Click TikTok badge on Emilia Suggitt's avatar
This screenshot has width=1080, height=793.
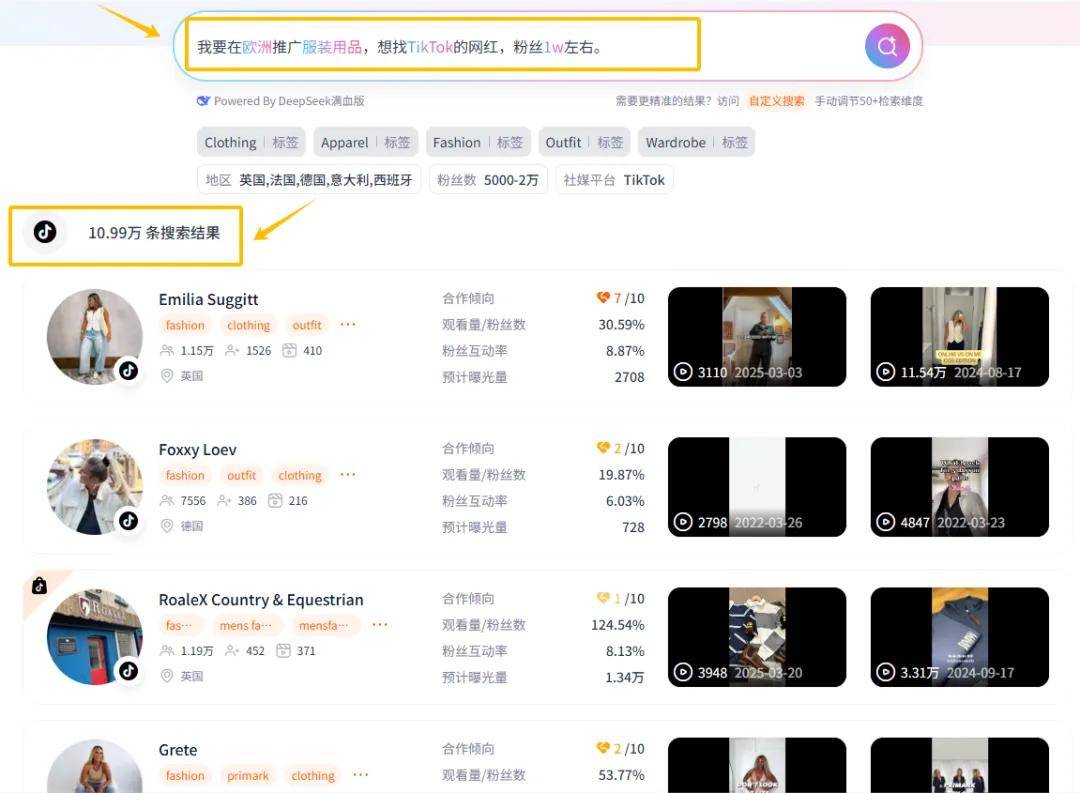128,371
